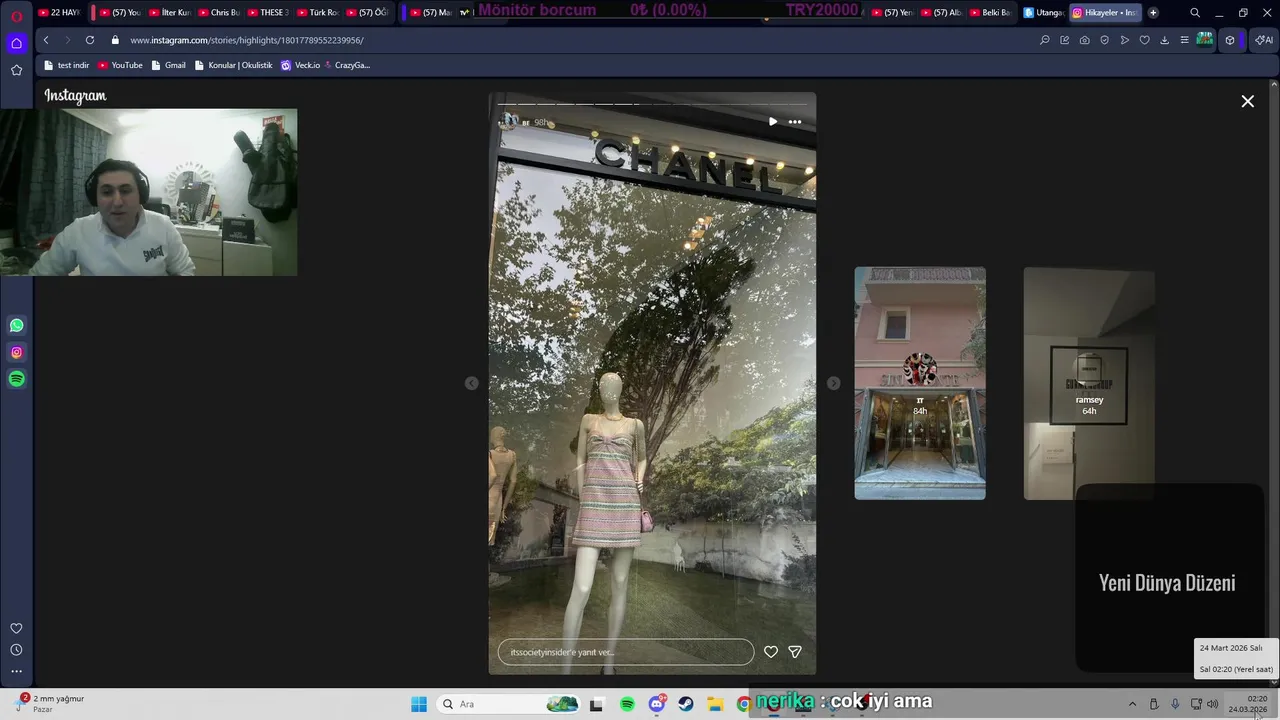1280x720 pixels.
Task: Go to the next story arrow
Action: tap(833, 383)
